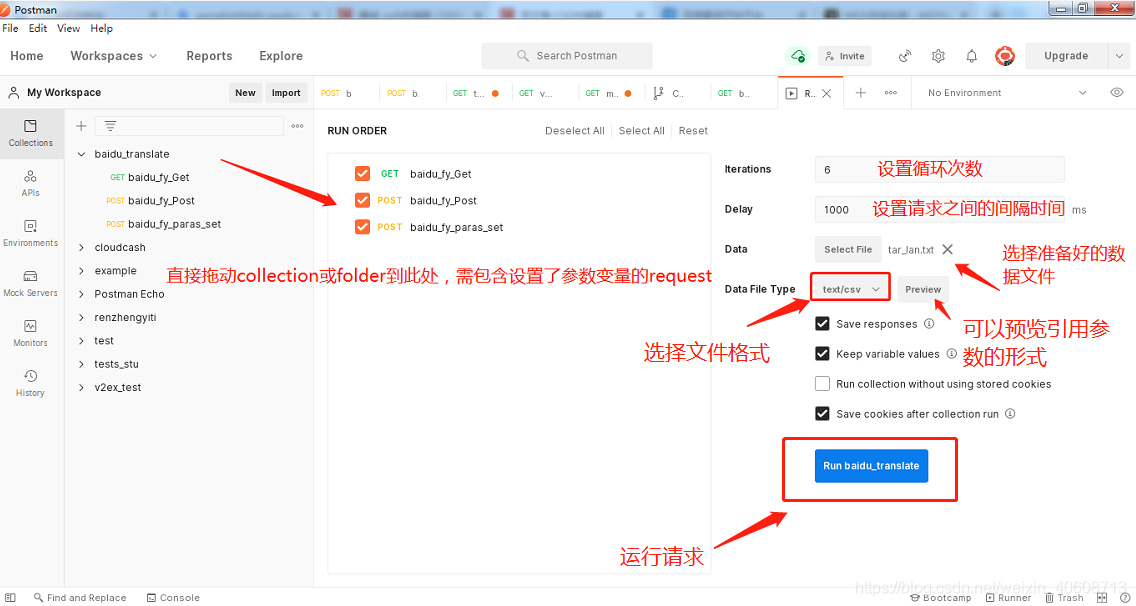This screenshot has width=1136, height=606.
Task: Click the Invite button
Action: (845, 56)
